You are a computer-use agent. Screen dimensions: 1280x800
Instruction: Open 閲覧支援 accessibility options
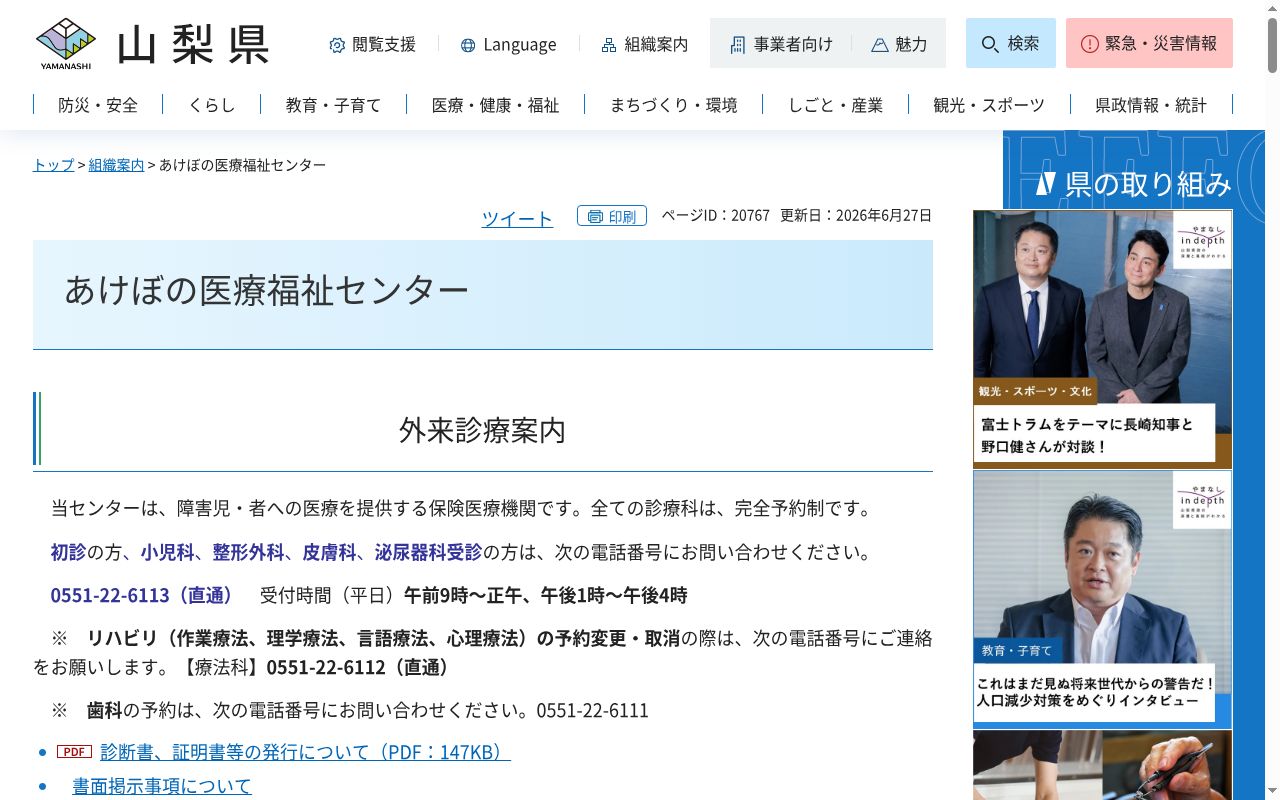372,45
